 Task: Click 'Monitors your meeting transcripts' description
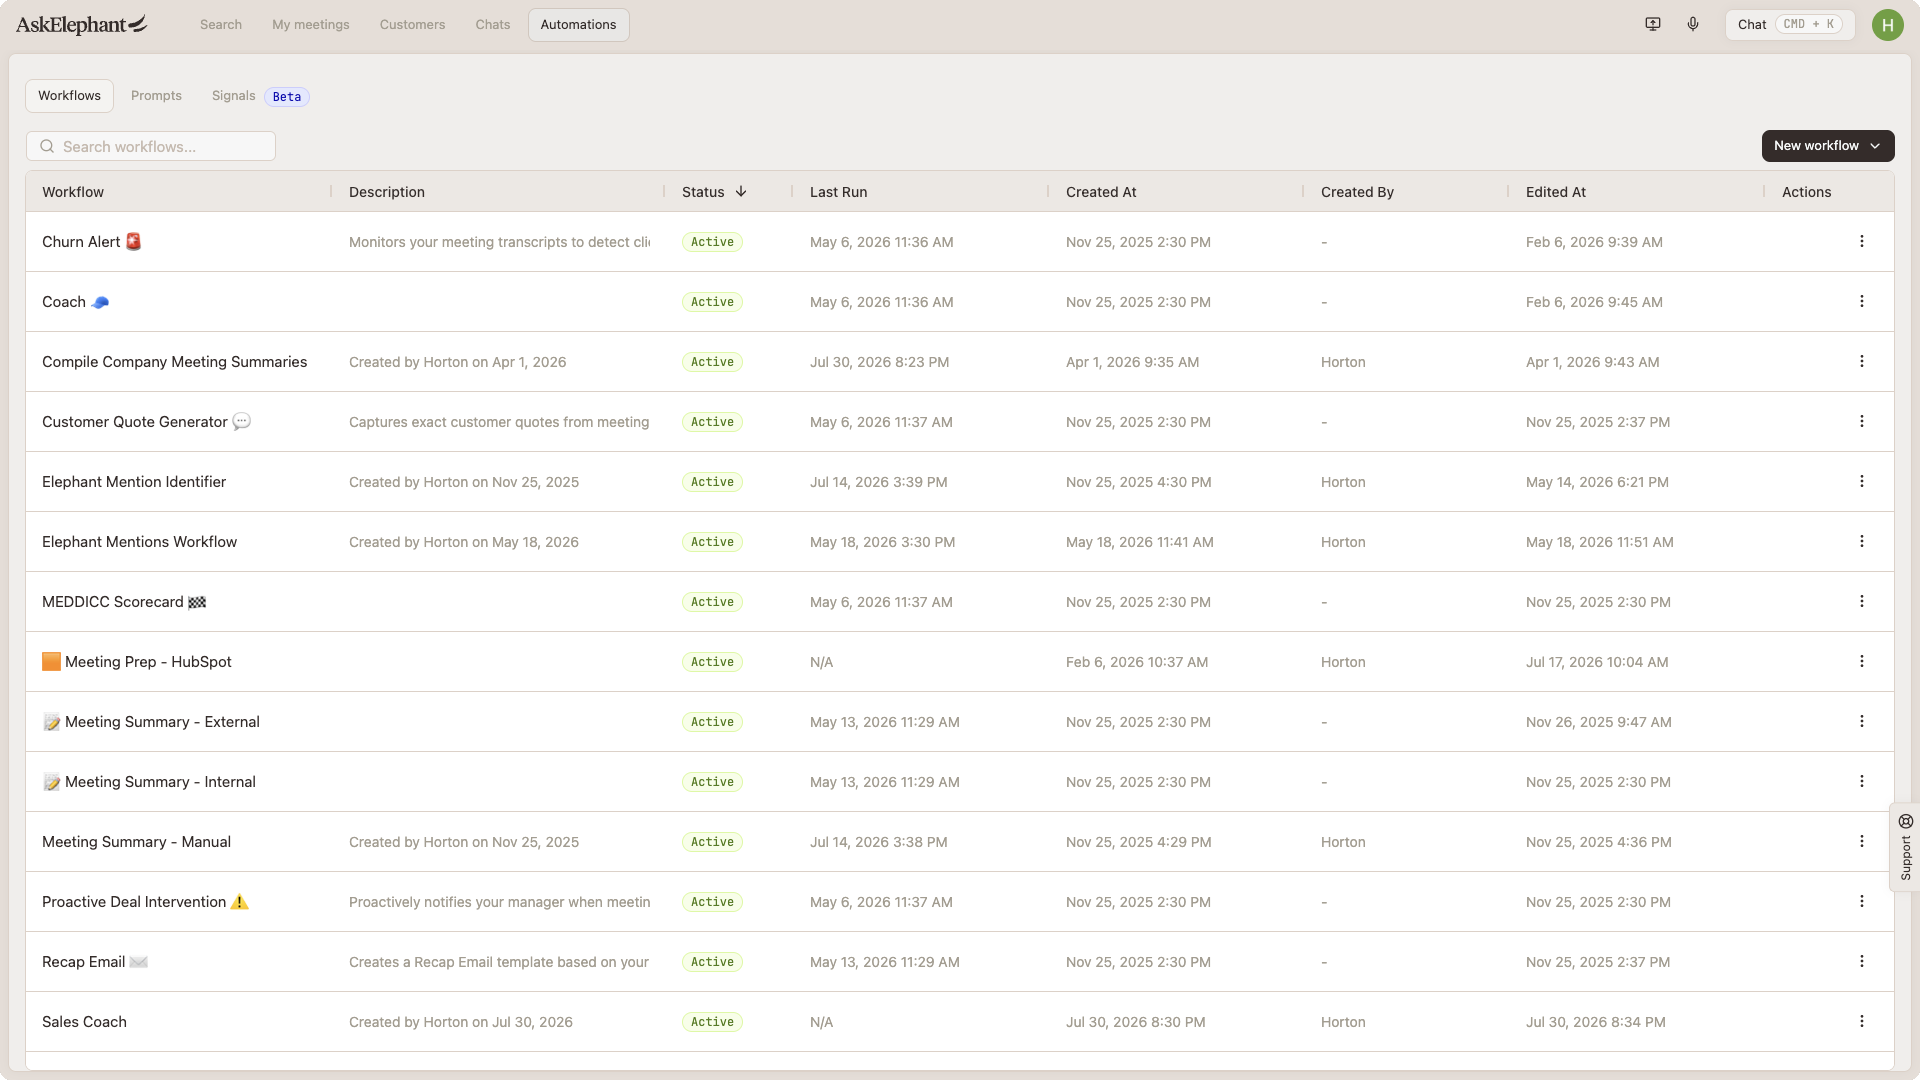pyautogui.click(x=499, y=242)
